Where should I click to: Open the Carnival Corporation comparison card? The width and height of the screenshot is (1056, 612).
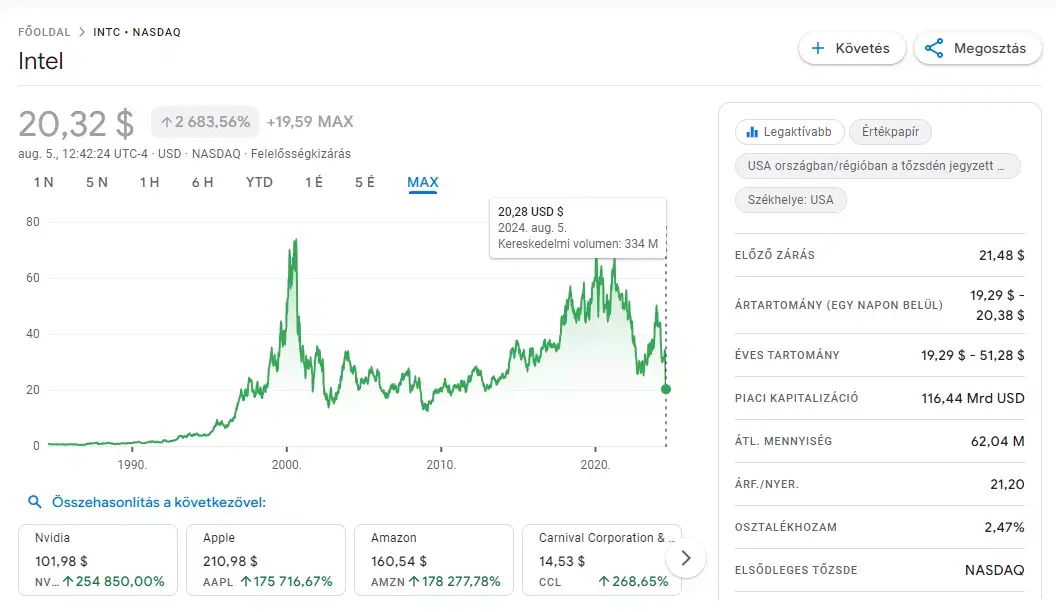tap(602, 560)
